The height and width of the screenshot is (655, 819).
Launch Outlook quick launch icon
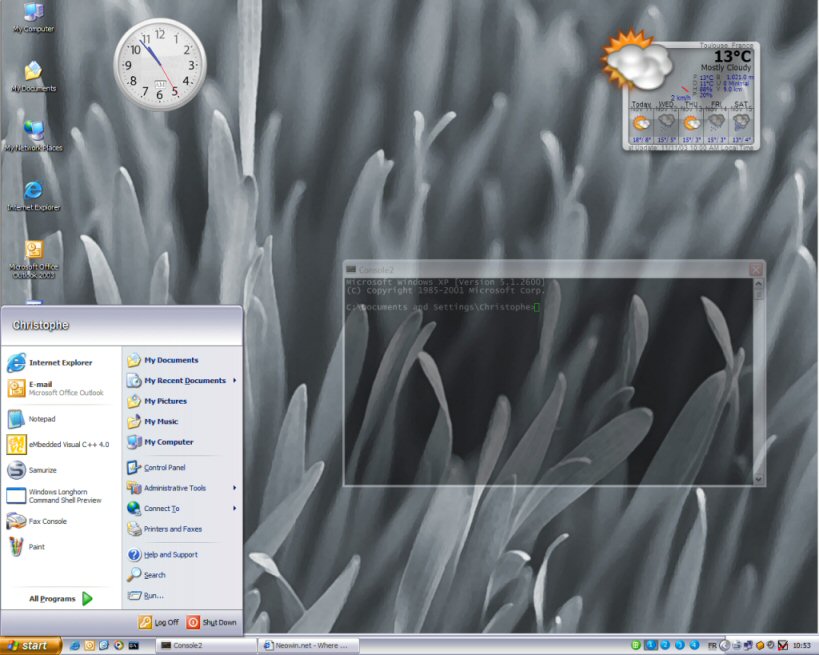89,646
